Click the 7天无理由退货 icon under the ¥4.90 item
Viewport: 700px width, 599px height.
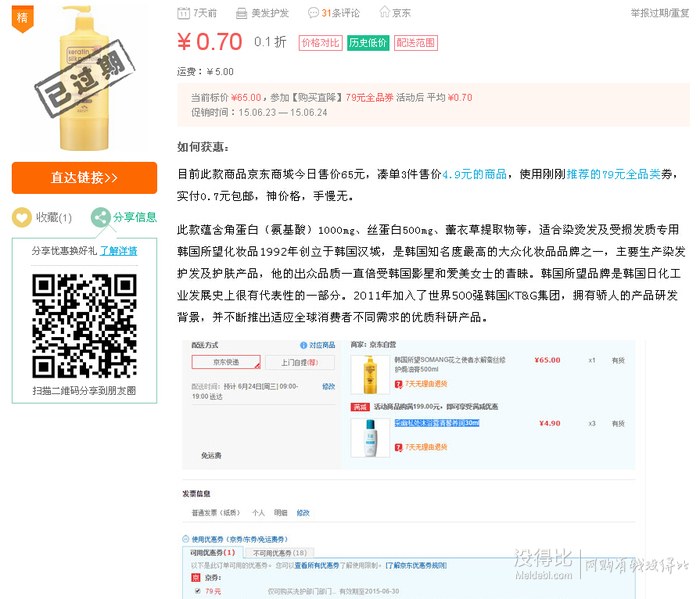pos(398,447)
